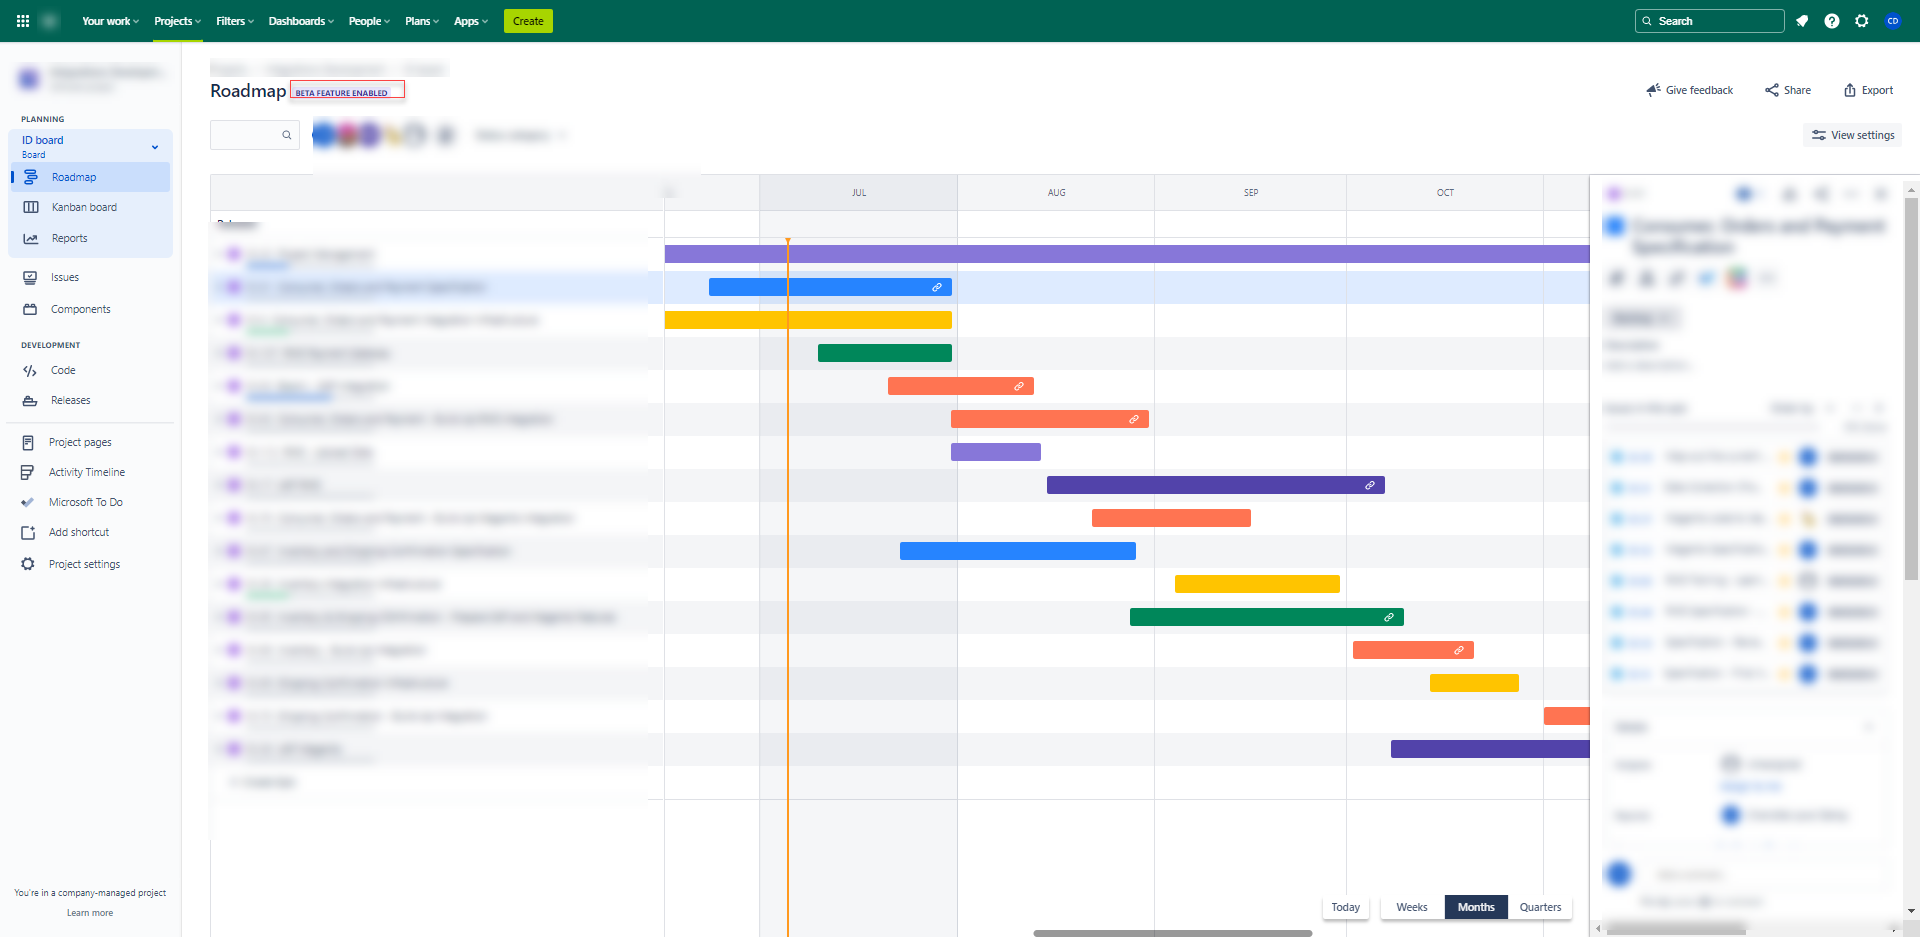Select Roadmap in the sidebar

point(91,177)
